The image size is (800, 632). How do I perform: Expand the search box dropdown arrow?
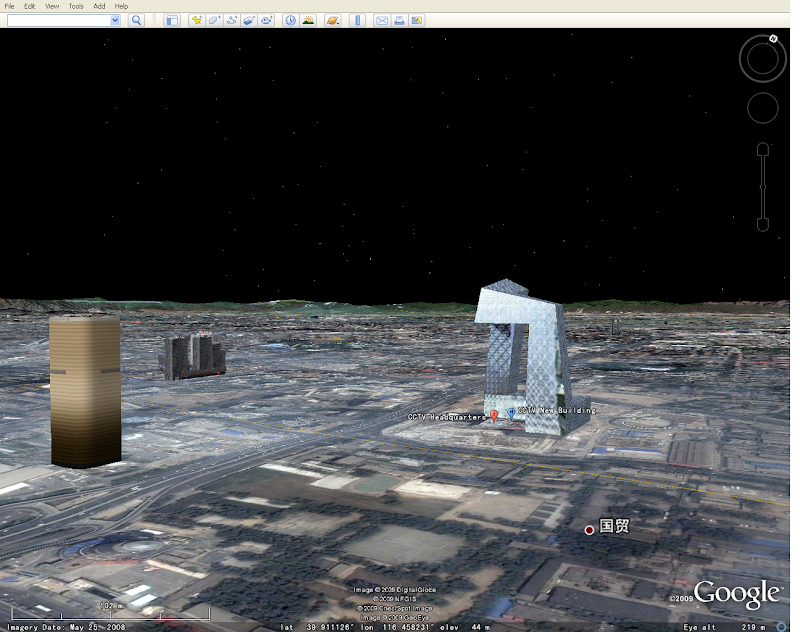click(x=115, y=20)
